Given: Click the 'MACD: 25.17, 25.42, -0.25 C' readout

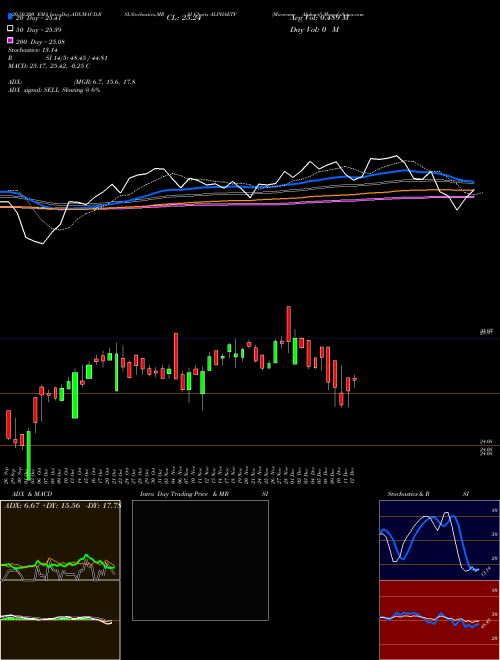Looking at the screenshot, I should point(49,66).
